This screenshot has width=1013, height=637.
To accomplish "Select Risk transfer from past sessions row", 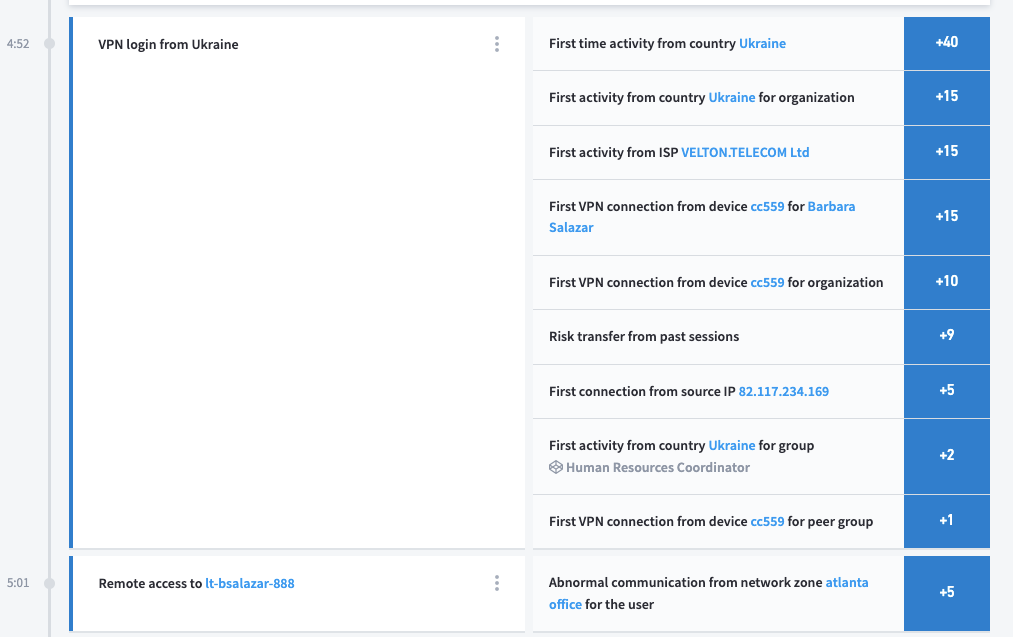I will click(644, 337).
